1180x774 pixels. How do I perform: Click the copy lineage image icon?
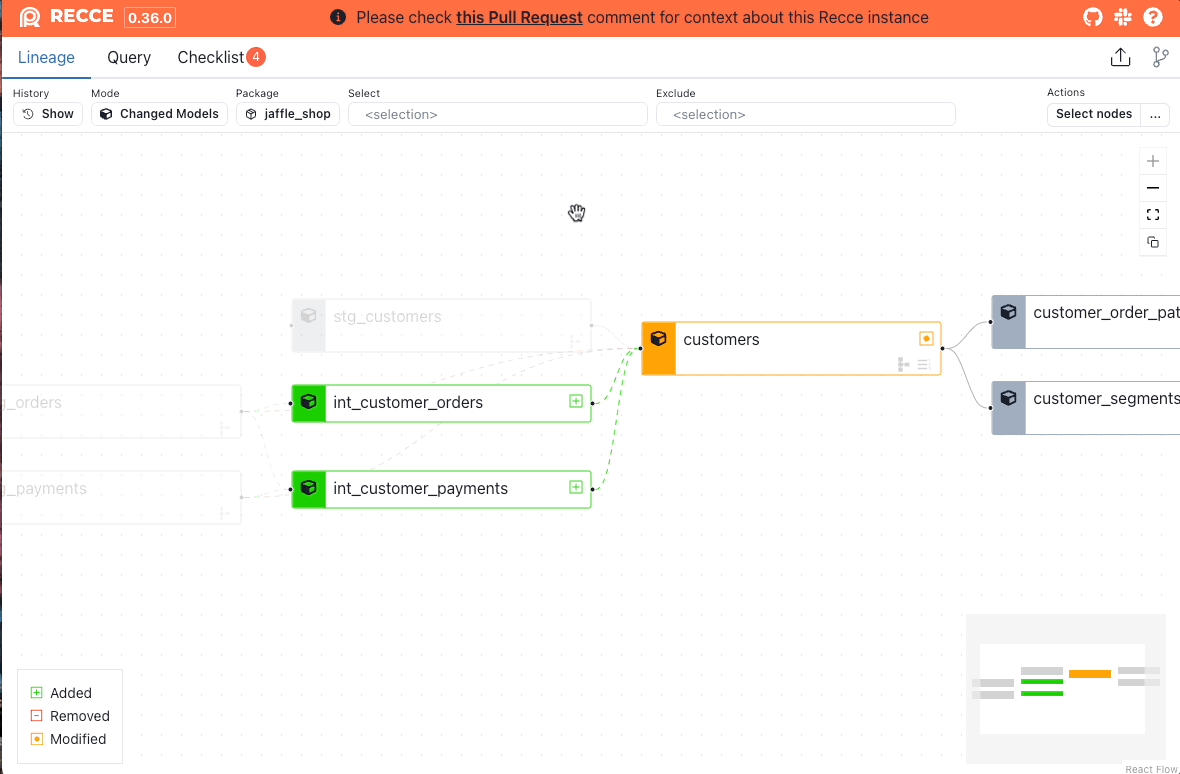click(1153, 242)
